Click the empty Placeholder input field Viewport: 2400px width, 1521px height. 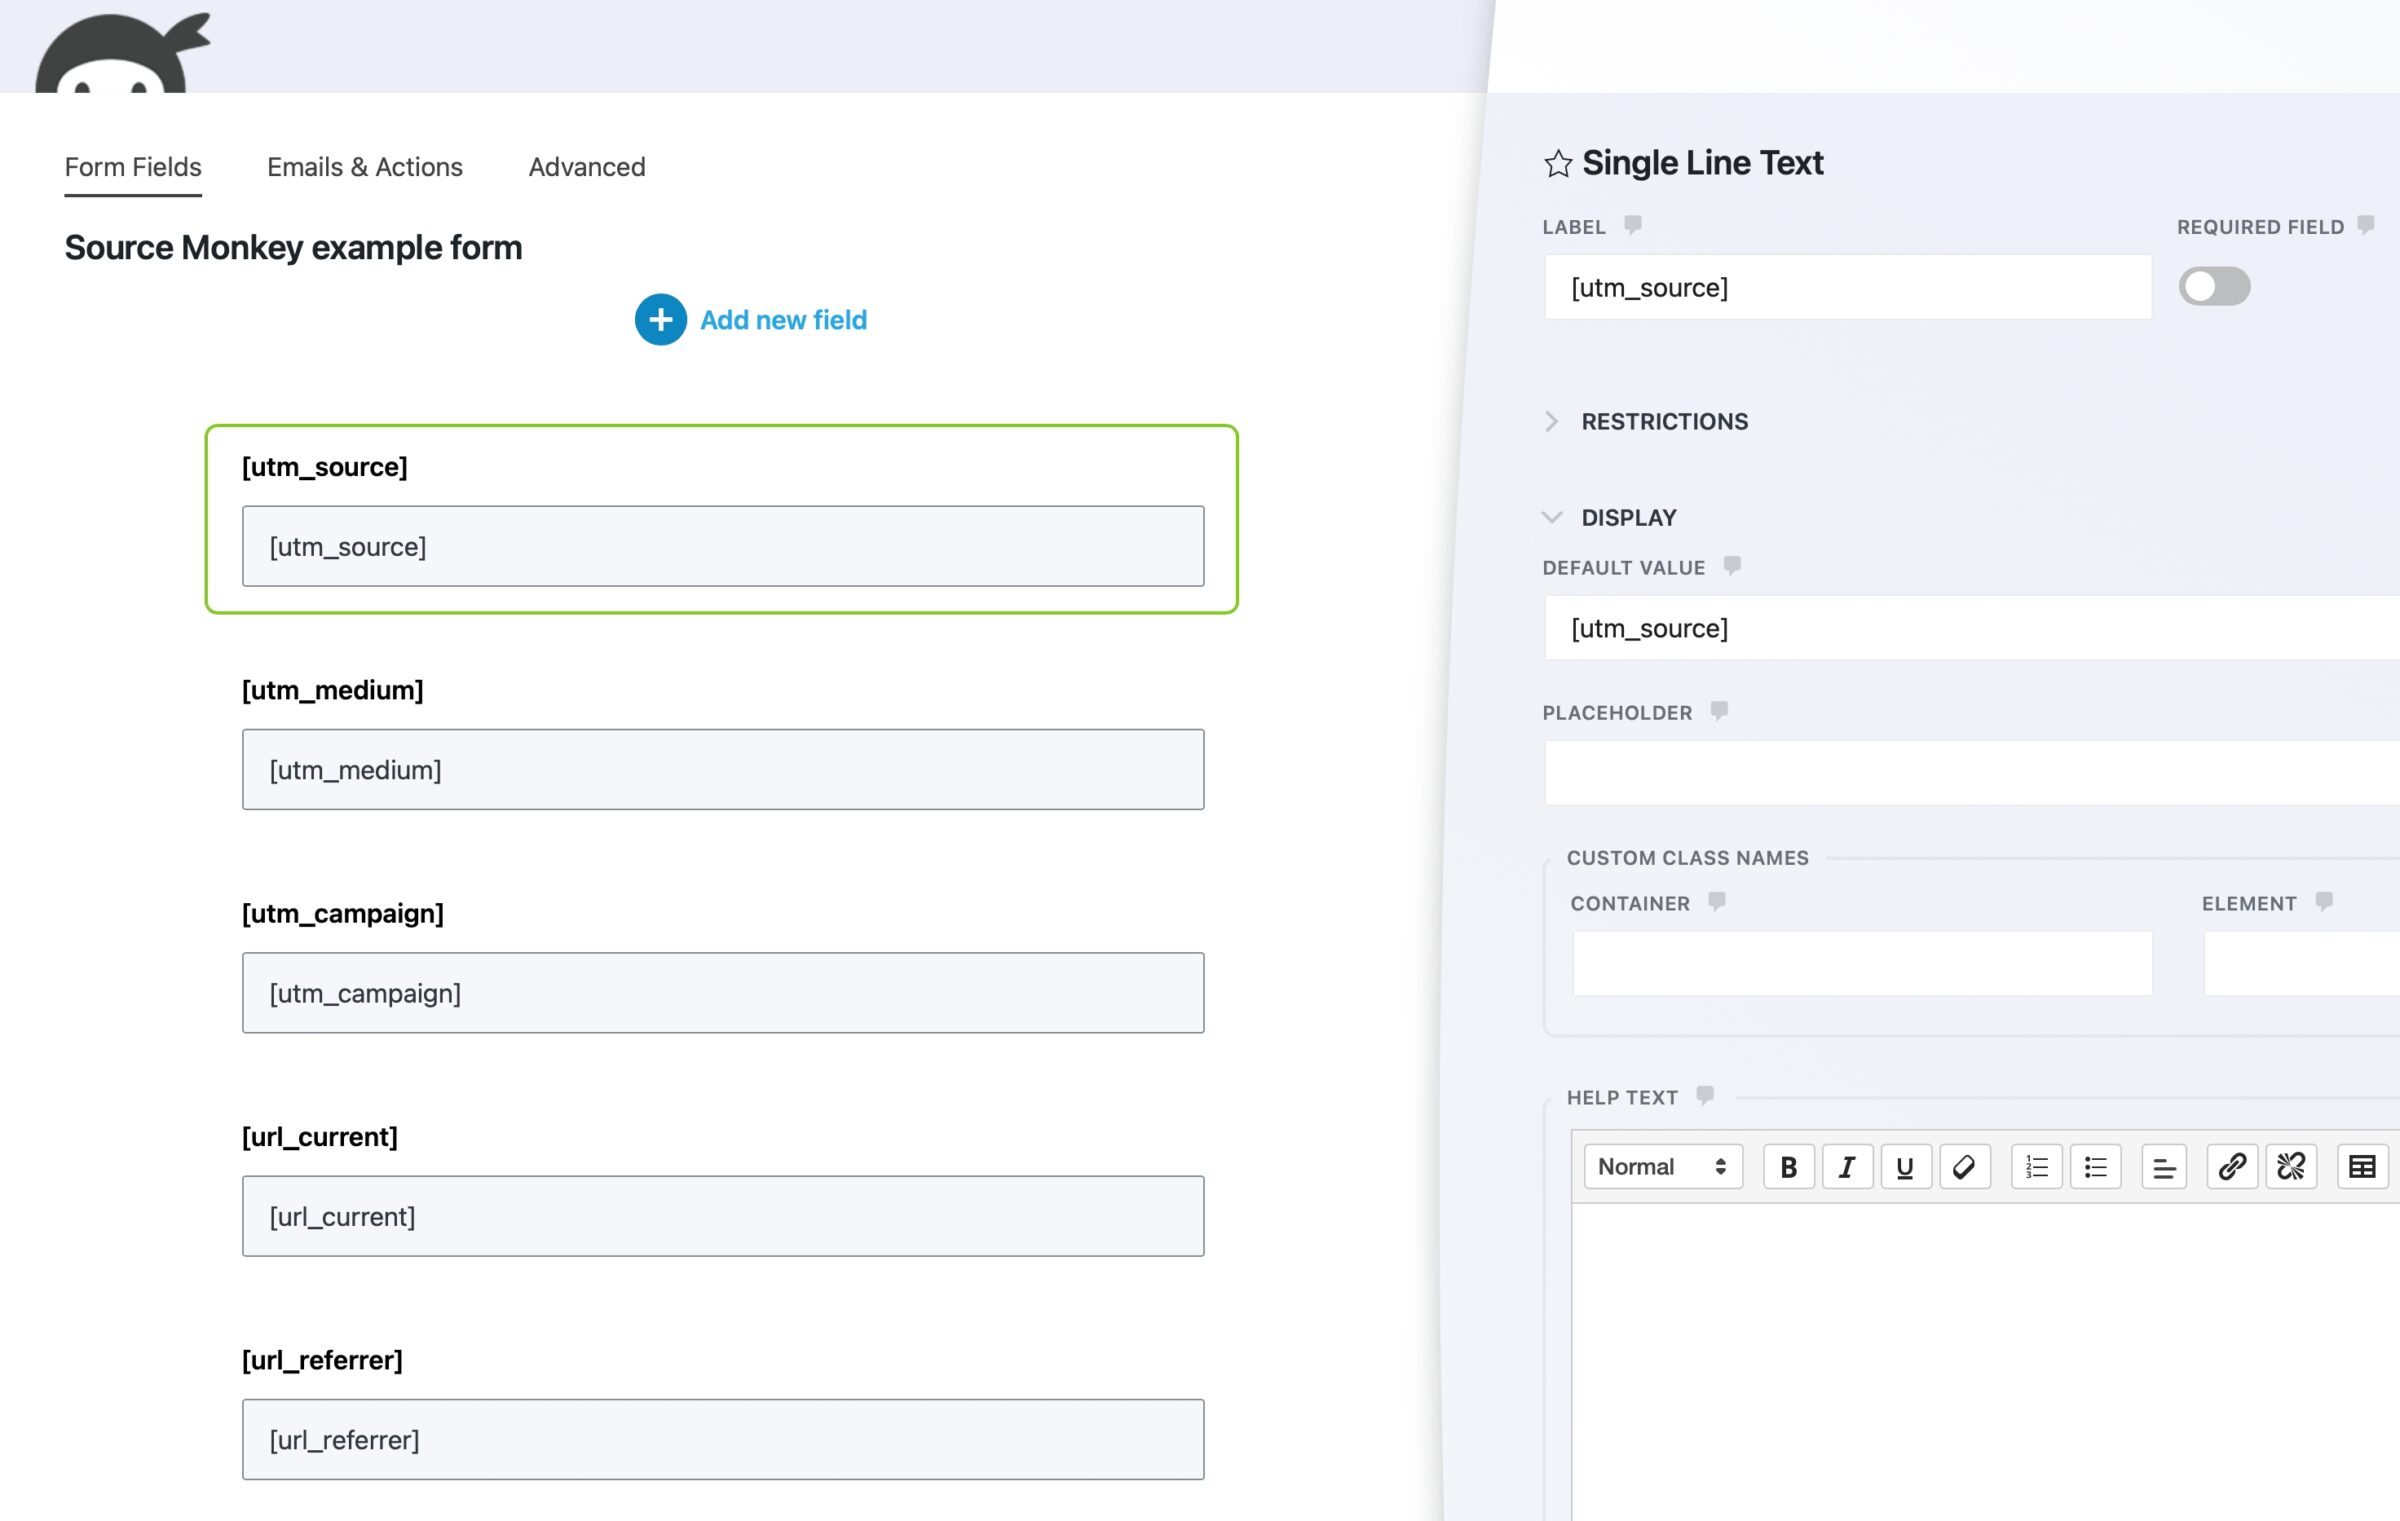click(1972, 773)
